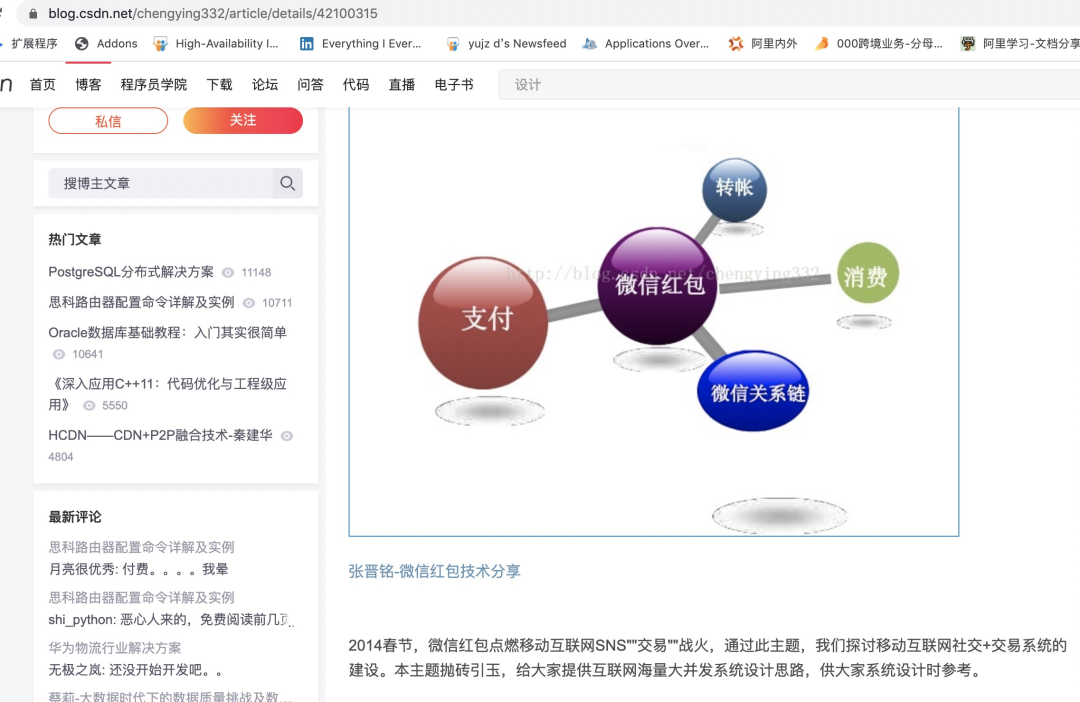
Task: Open 张晋铭-微信红包技术分享 link
Action: [x=435, y=571]
